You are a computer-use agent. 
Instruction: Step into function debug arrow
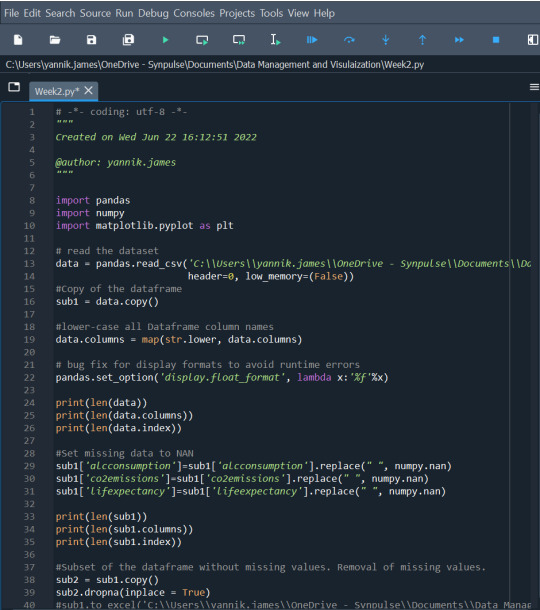tap(386, 40)
